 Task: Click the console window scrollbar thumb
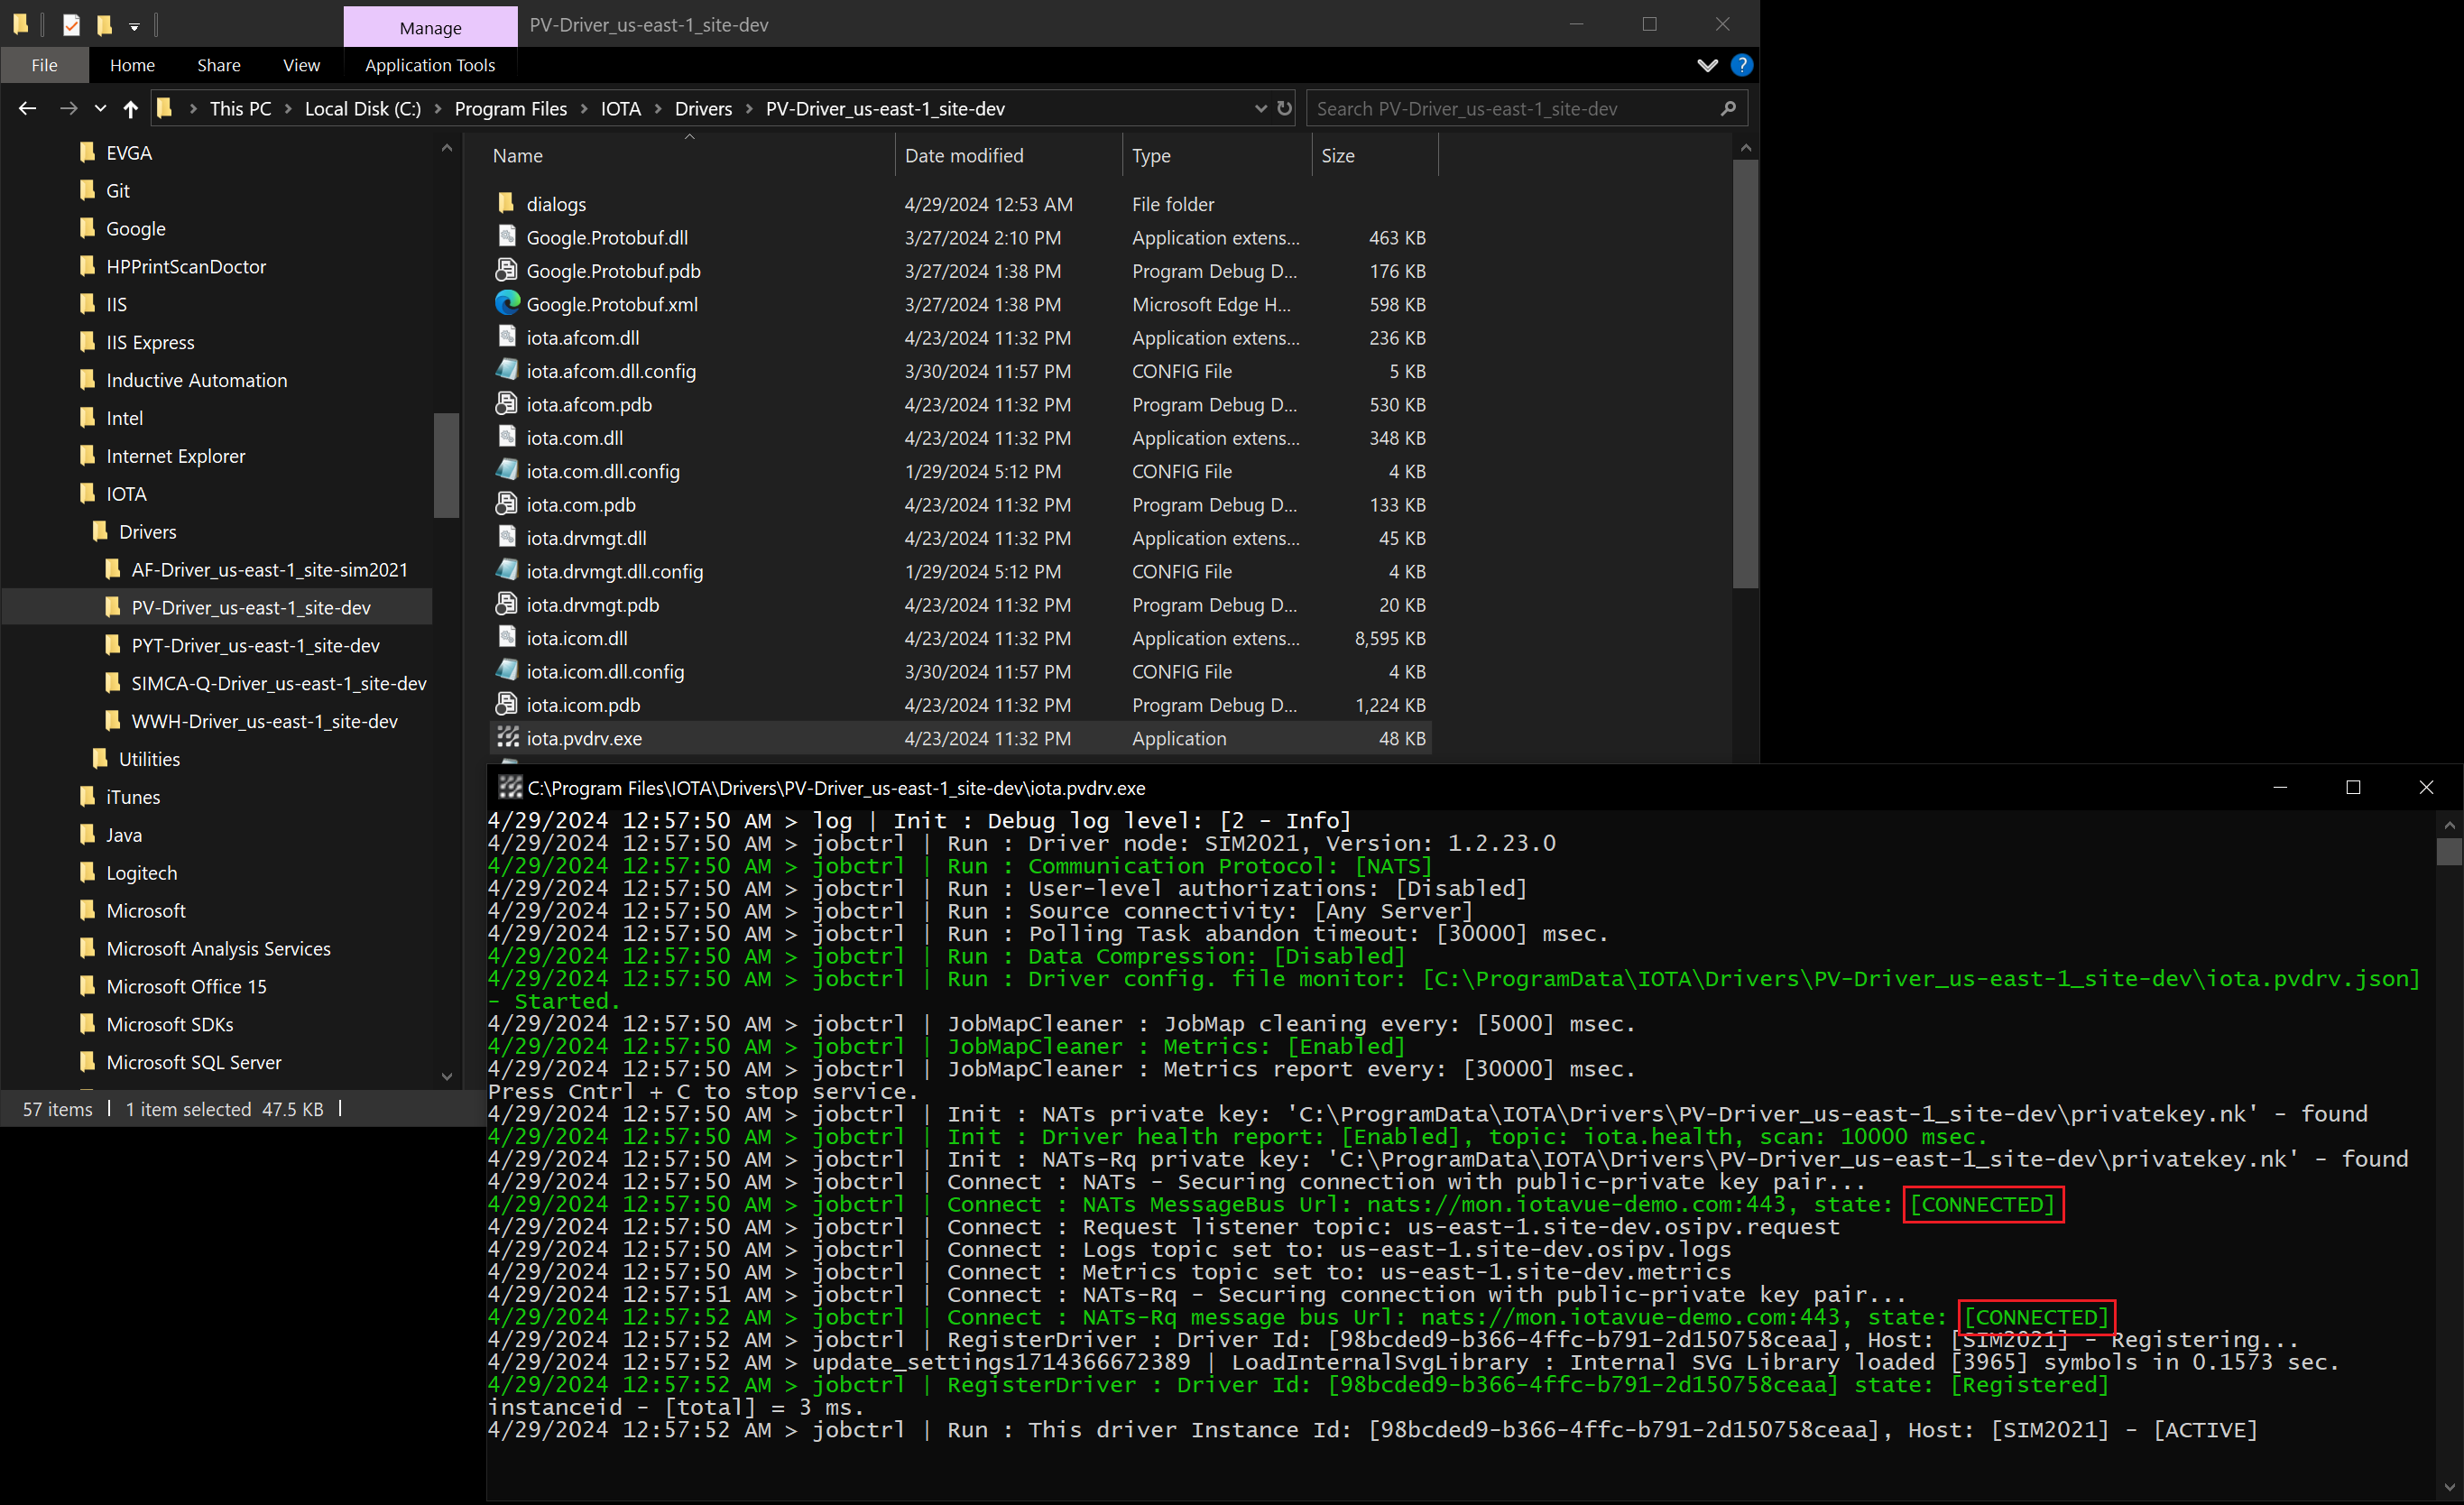tap(2449, 851)
